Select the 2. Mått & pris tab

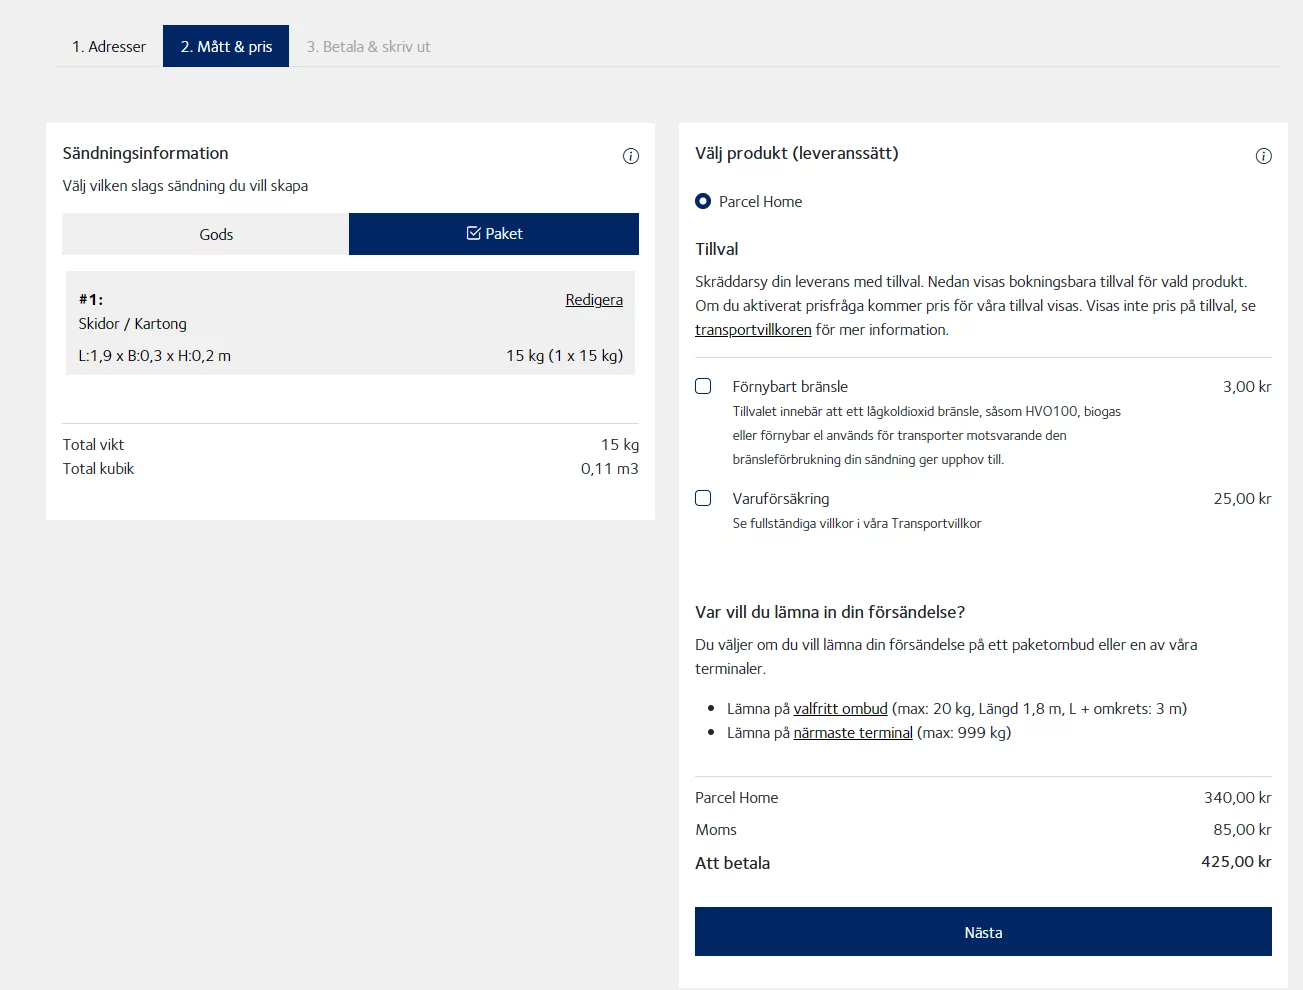(226, 46)
